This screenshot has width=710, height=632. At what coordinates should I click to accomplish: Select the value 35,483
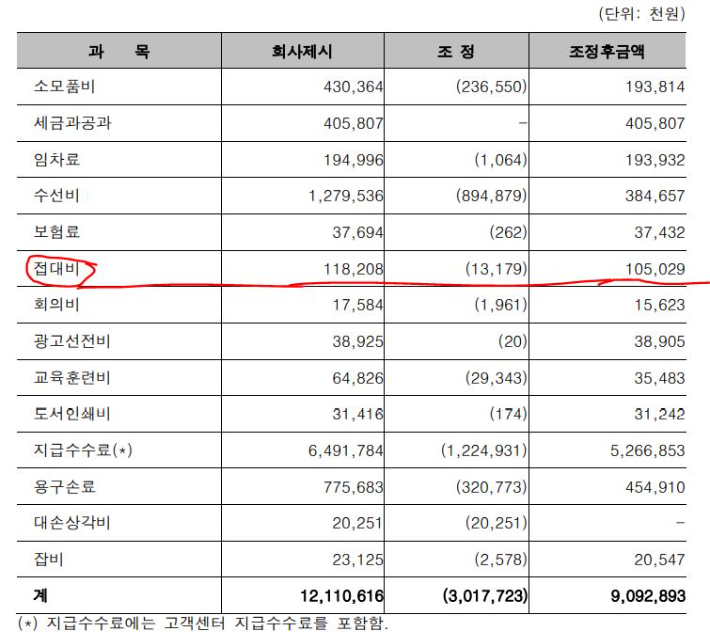[659, 378]
